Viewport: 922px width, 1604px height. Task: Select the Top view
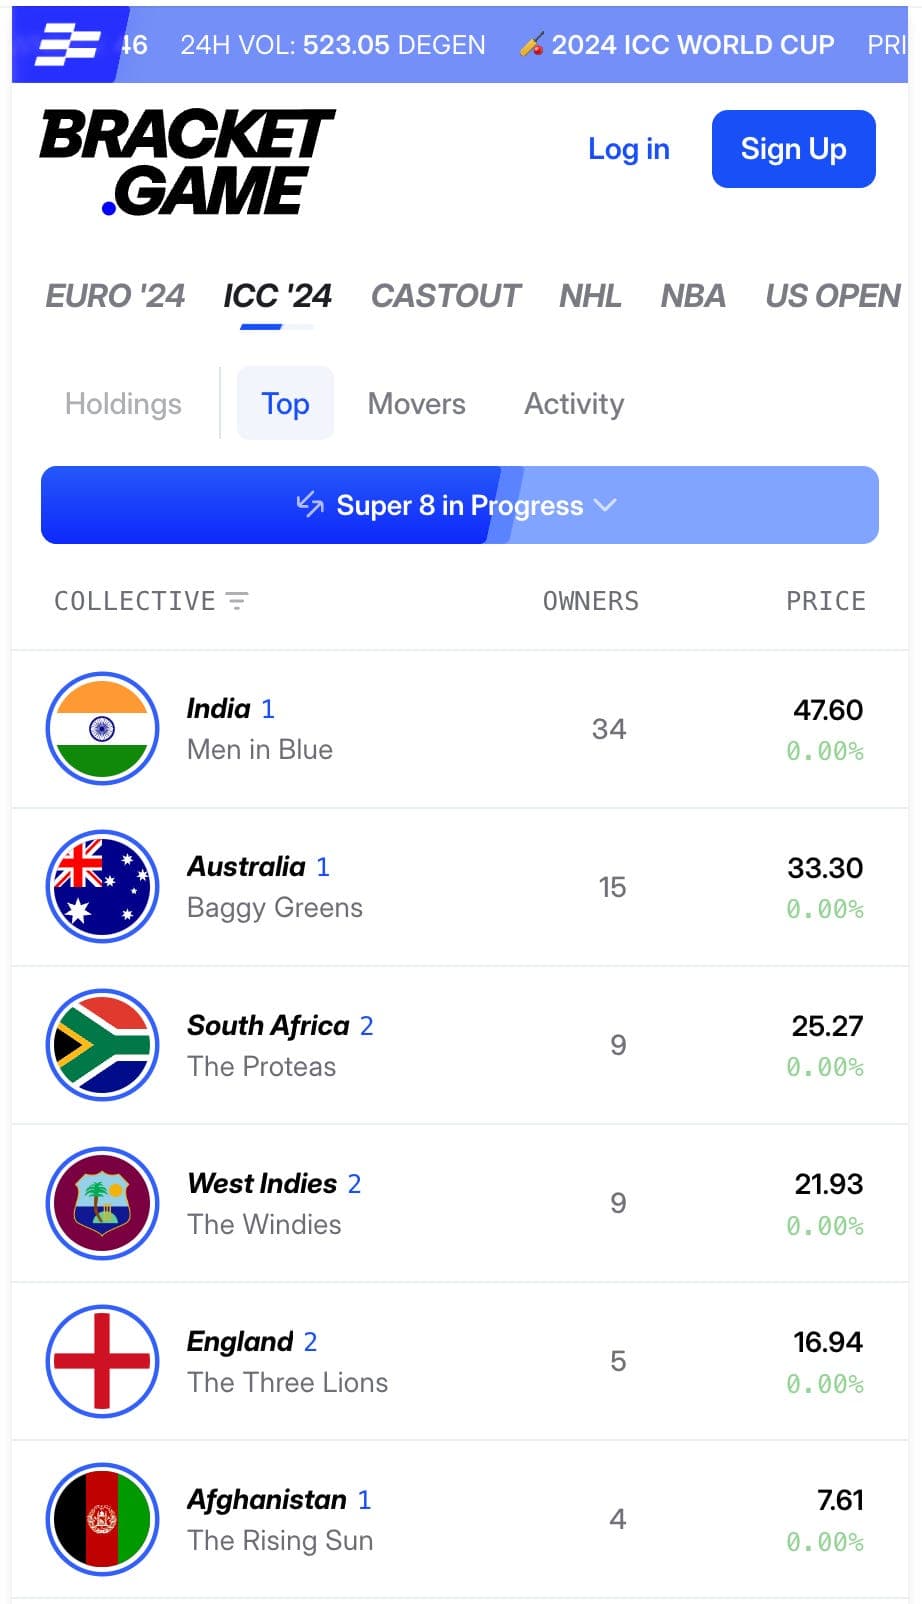(285, 403)
